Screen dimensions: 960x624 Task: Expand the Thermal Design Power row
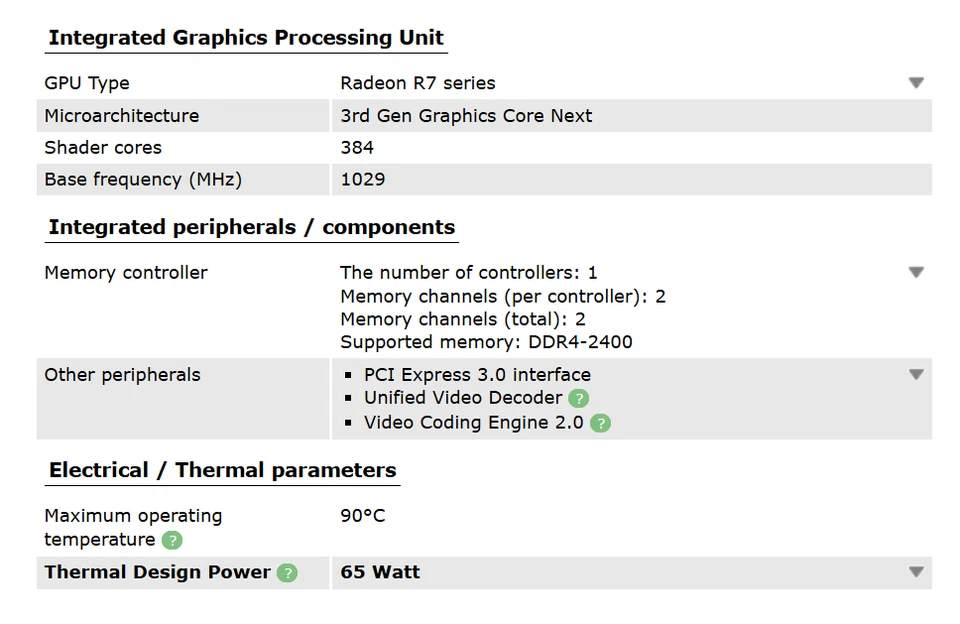(x=916, y=572)
